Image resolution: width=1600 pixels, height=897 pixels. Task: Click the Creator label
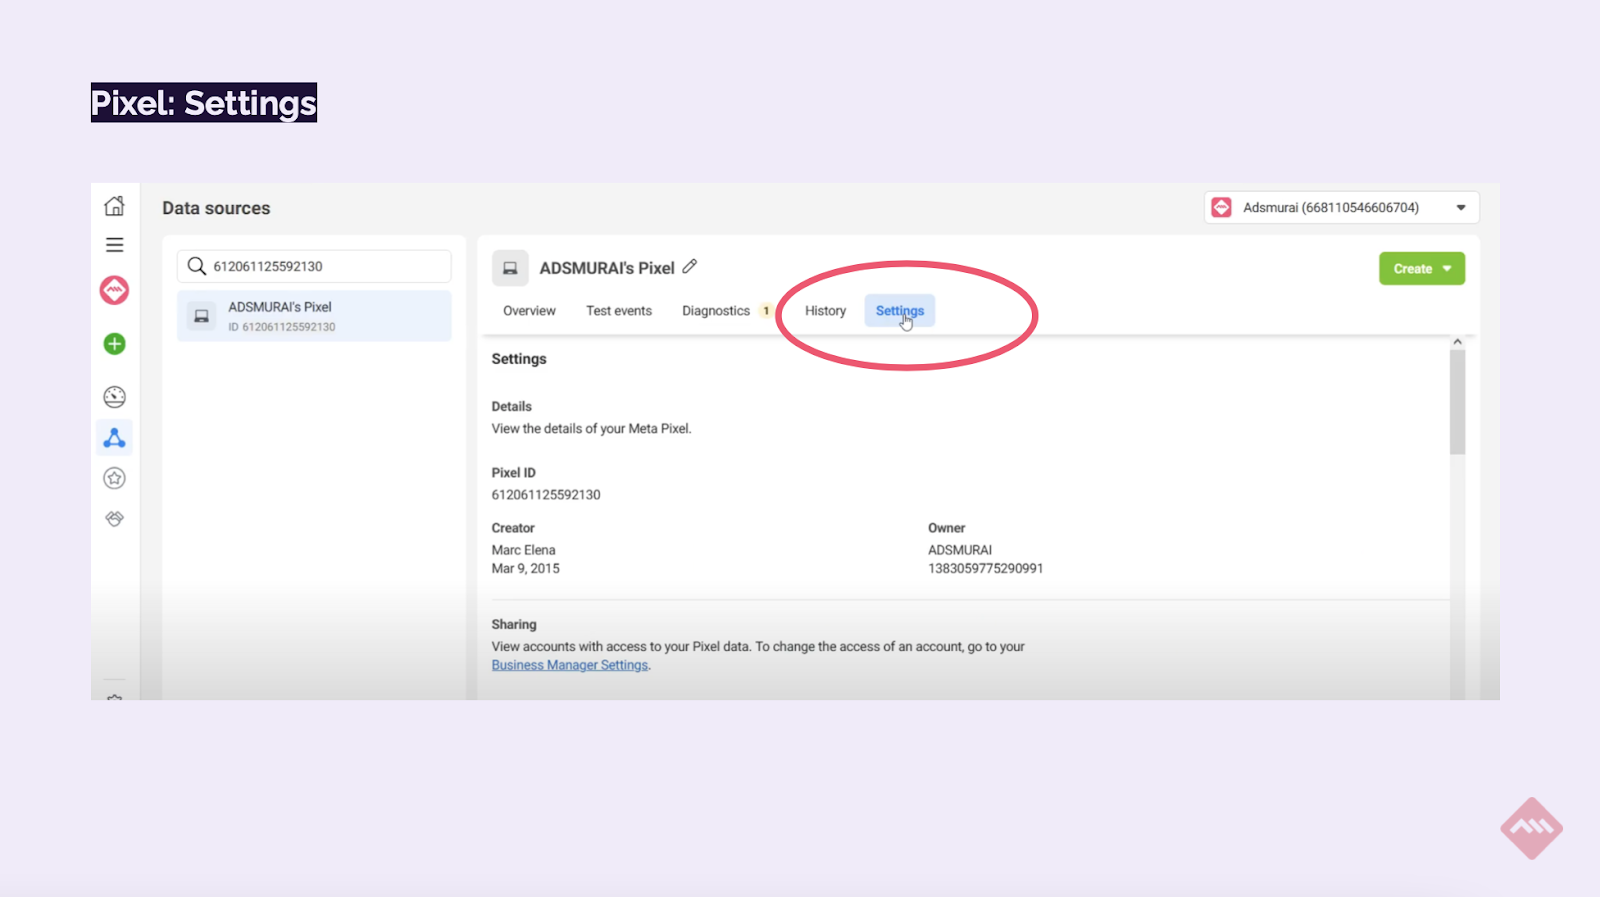[513, 528]
